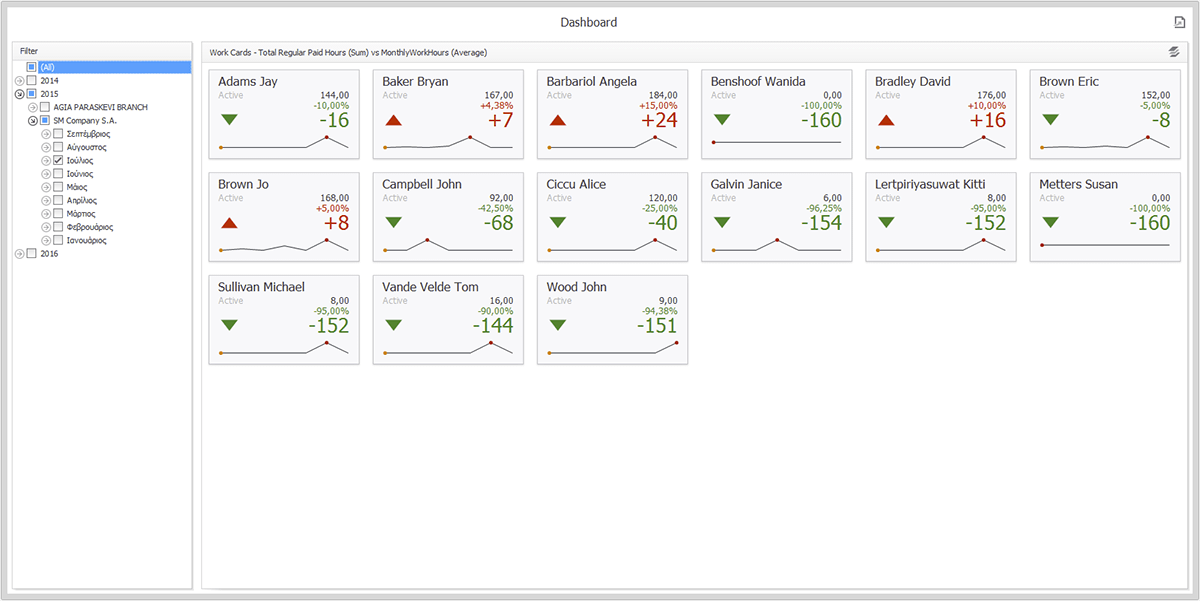Enable the AGIA PARASKEVI BRANCH checkbox
The width and height of the screenshot is (1200, 601).
click(45, 107)
